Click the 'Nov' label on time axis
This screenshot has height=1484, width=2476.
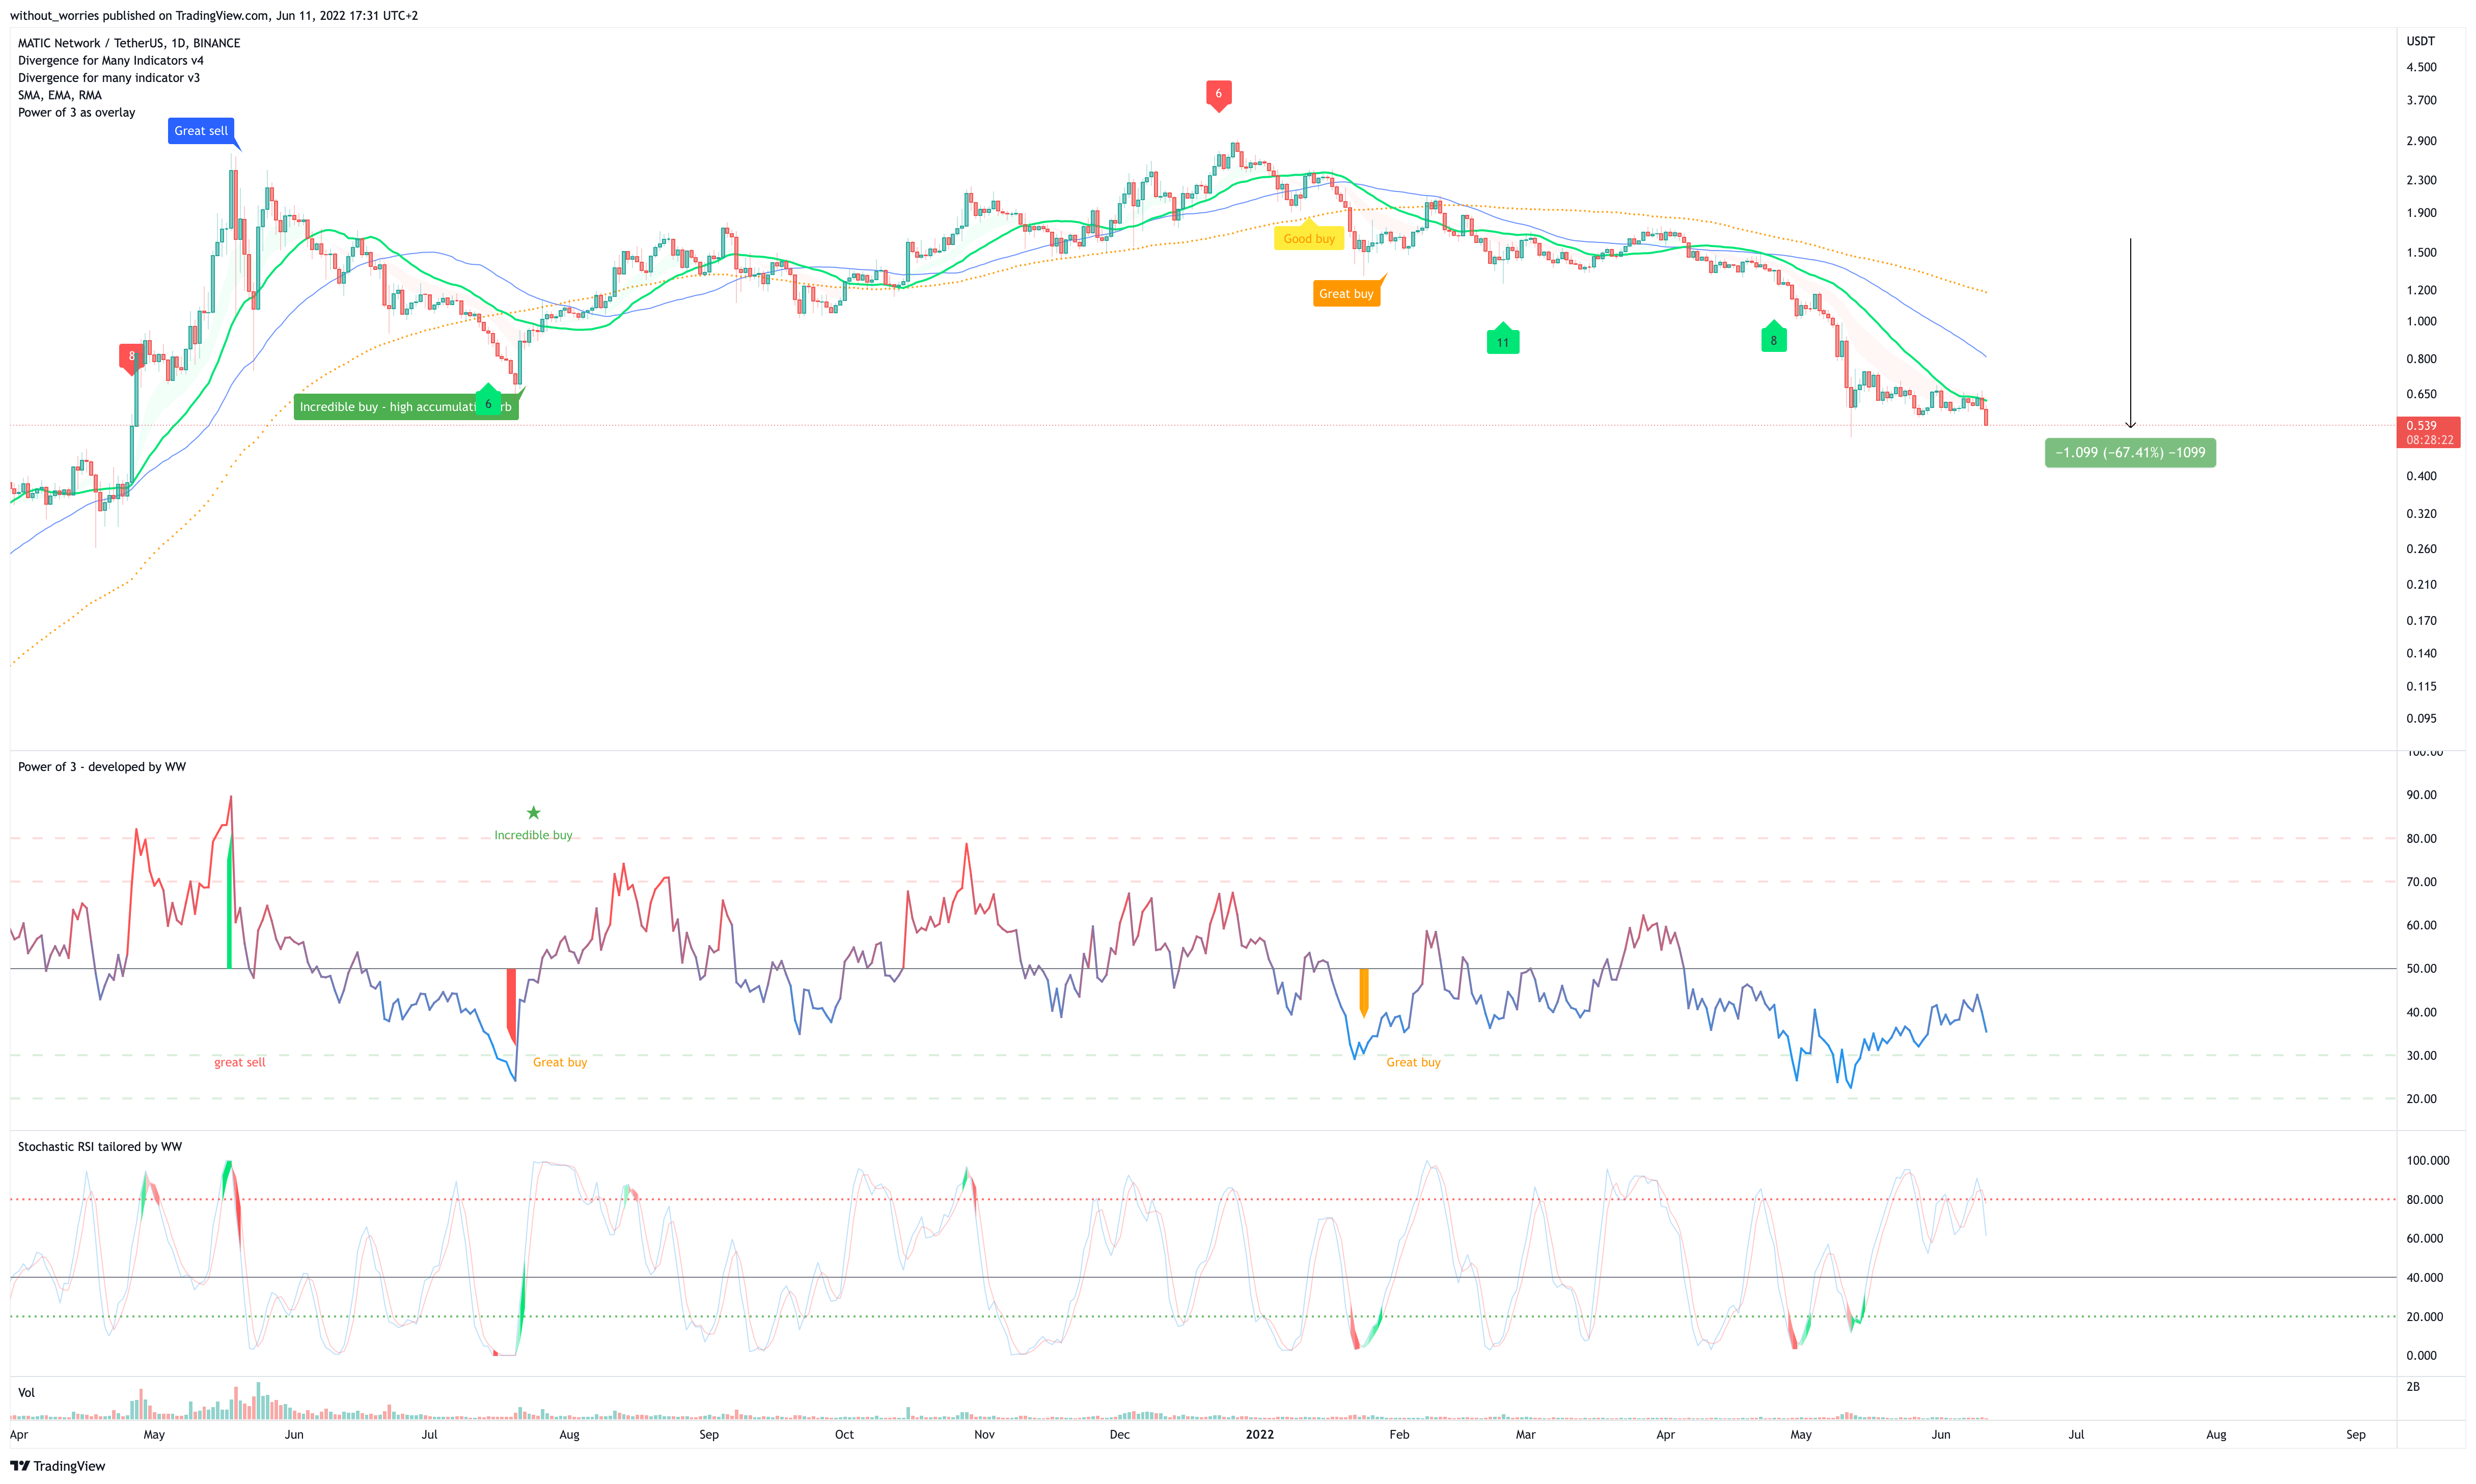click(x=984, y=1434)
